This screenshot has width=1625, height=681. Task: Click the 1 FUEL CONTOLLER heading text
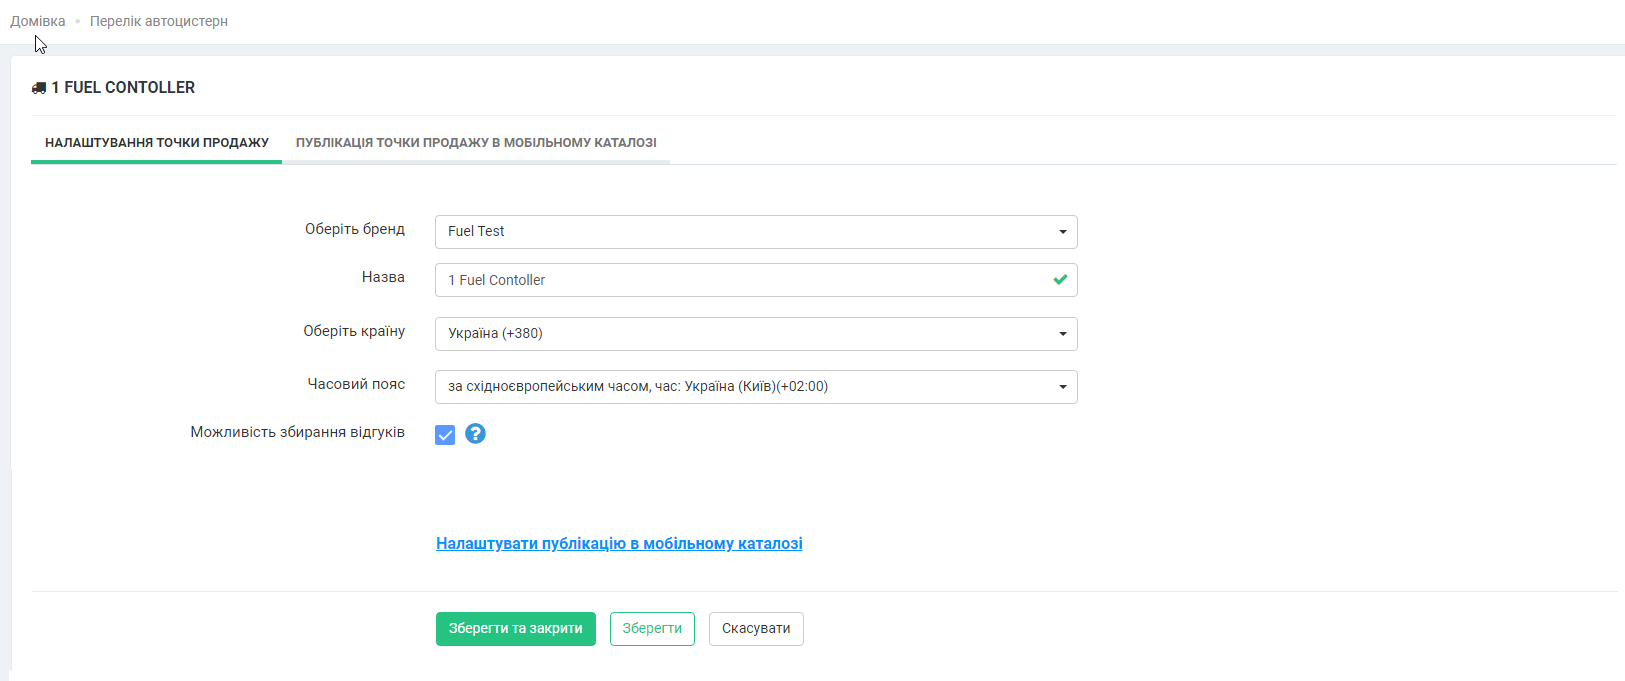click(123, 88)
